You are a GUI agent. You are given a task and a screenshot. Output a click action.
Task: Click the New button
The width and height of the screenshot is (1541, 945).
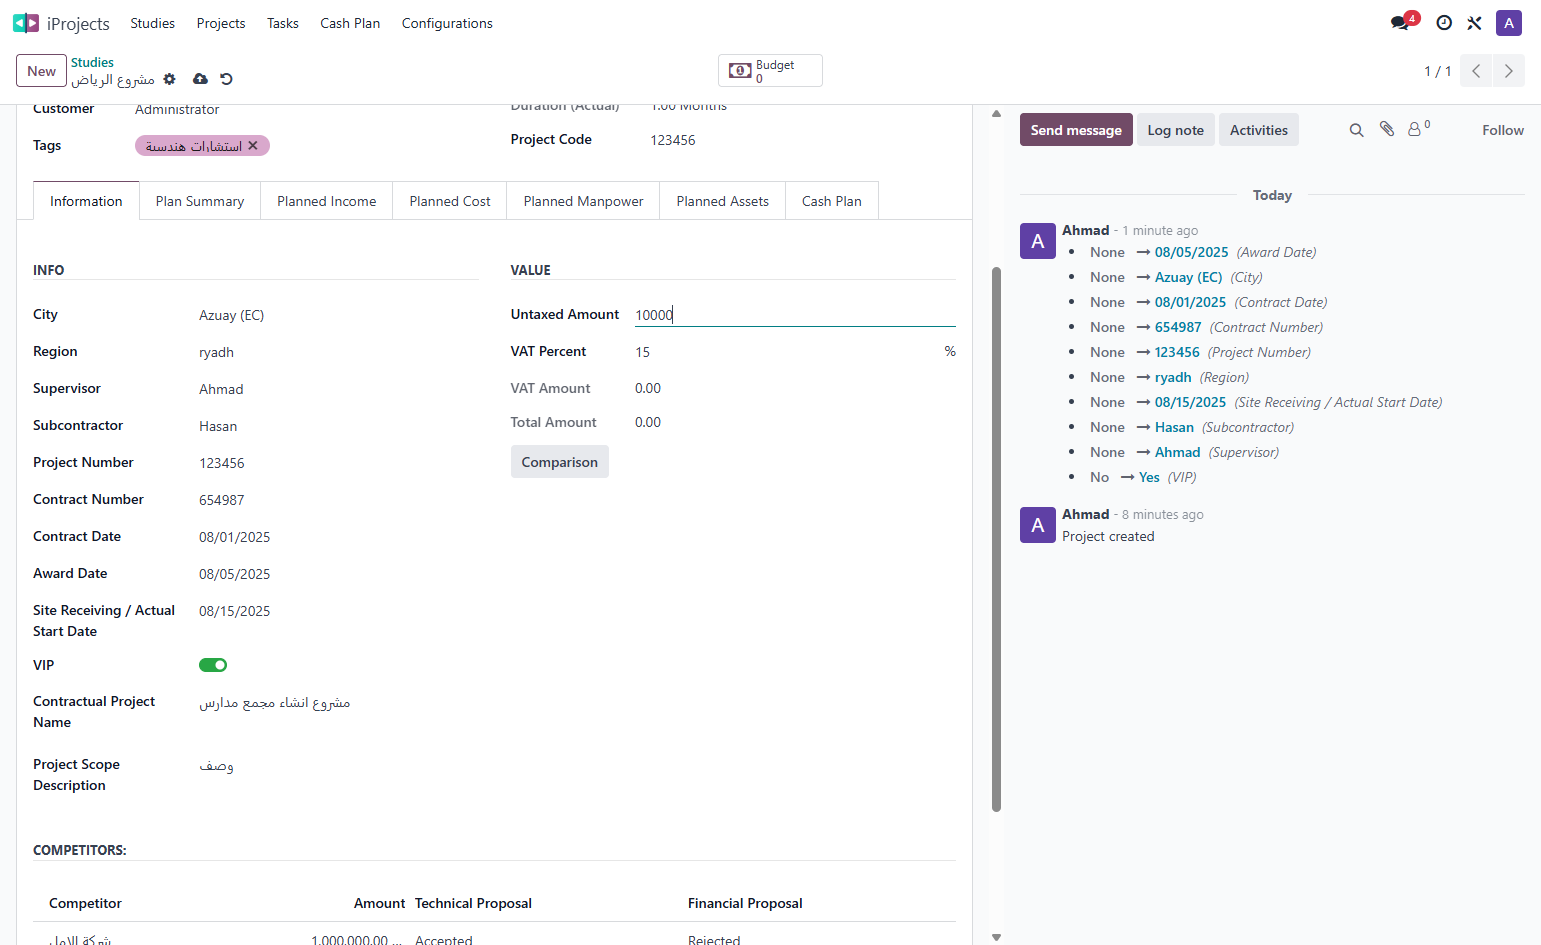[41, 71]
